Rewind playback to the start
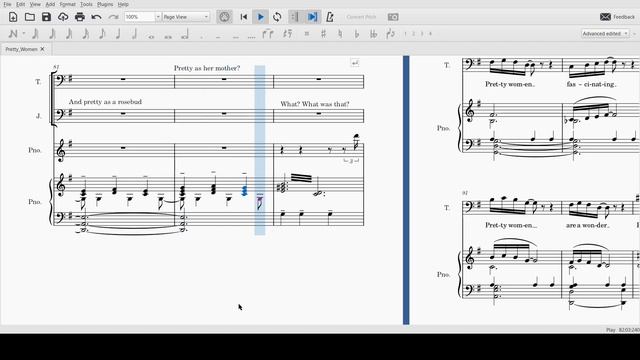 coord(244,17)
